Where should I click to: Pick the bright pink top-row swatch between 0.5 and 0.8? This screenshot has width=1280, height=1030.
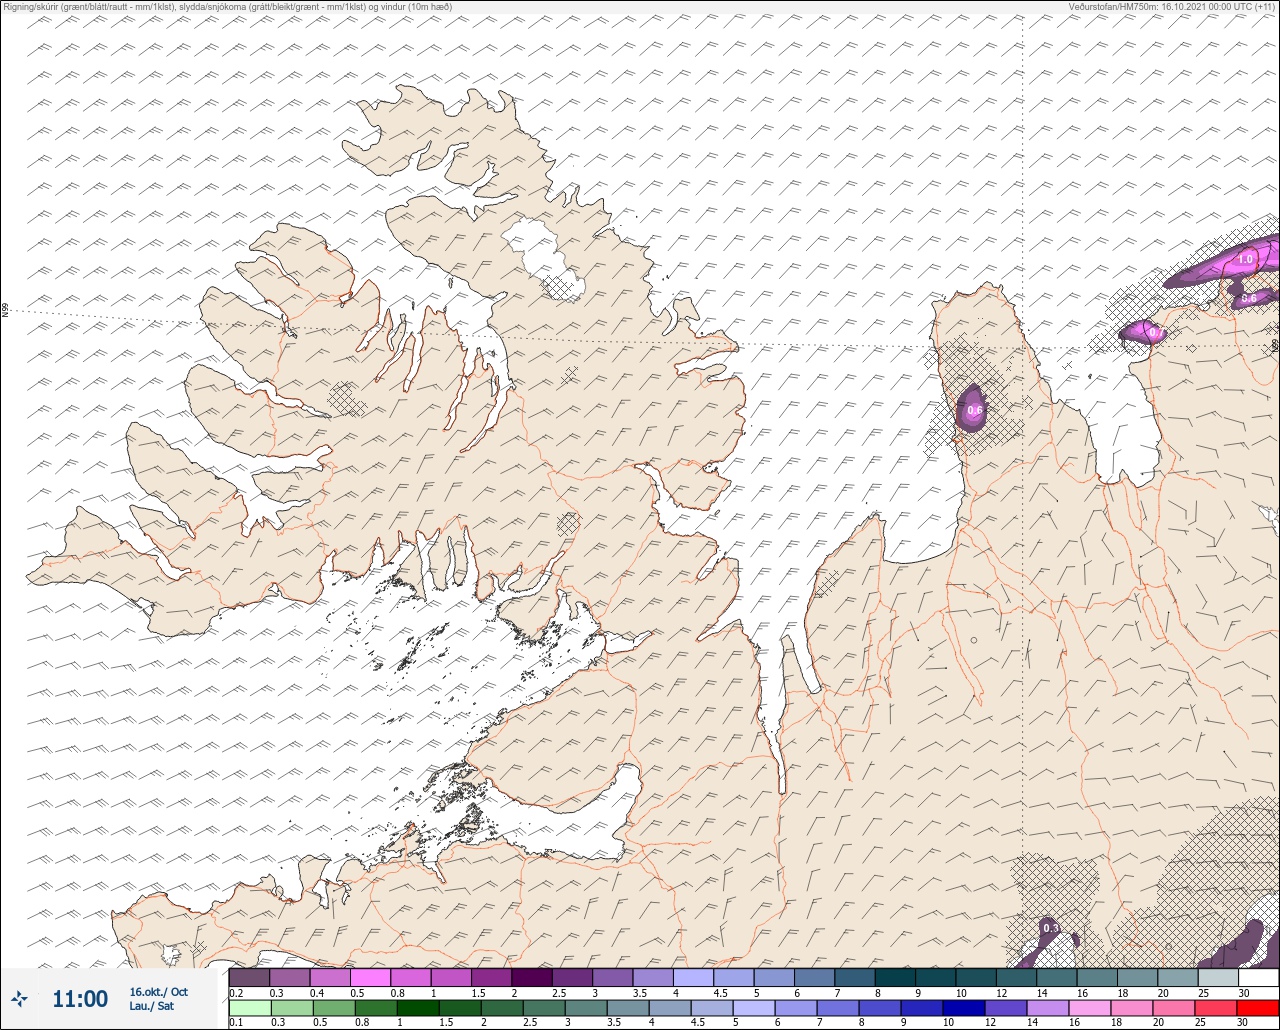coord(370,977)
